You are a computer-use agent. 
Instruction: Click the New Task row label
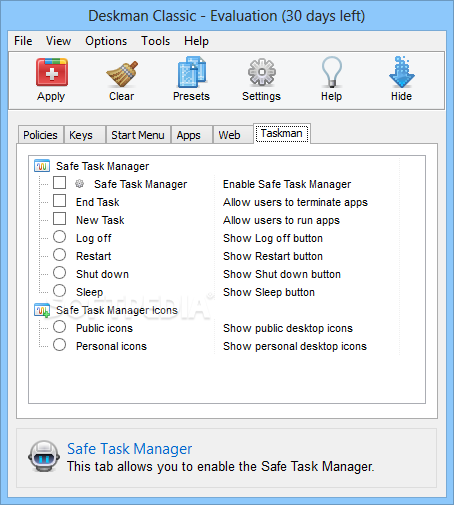[x=100, y=220]
